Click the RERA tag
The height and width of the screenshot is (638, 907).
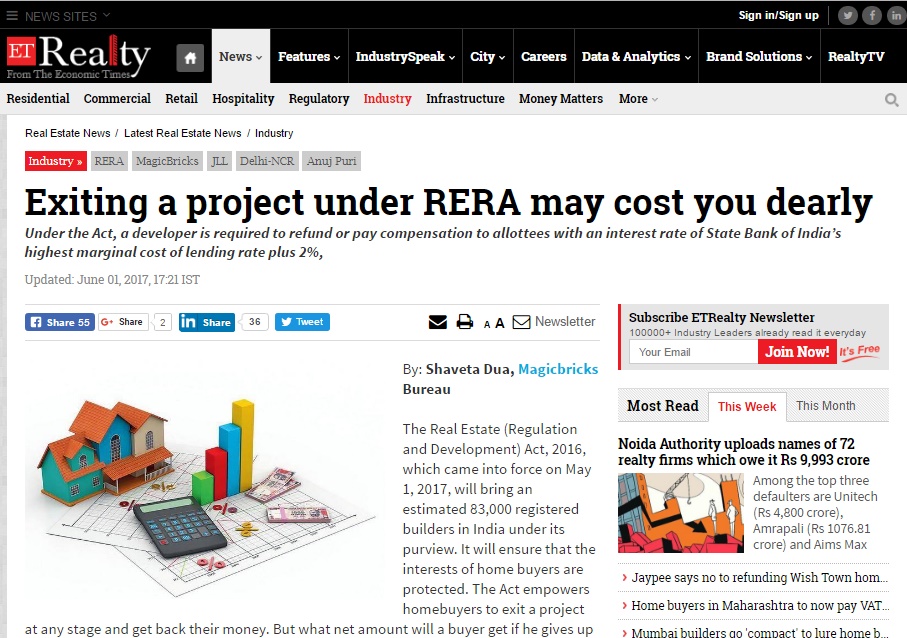point(109,161)
